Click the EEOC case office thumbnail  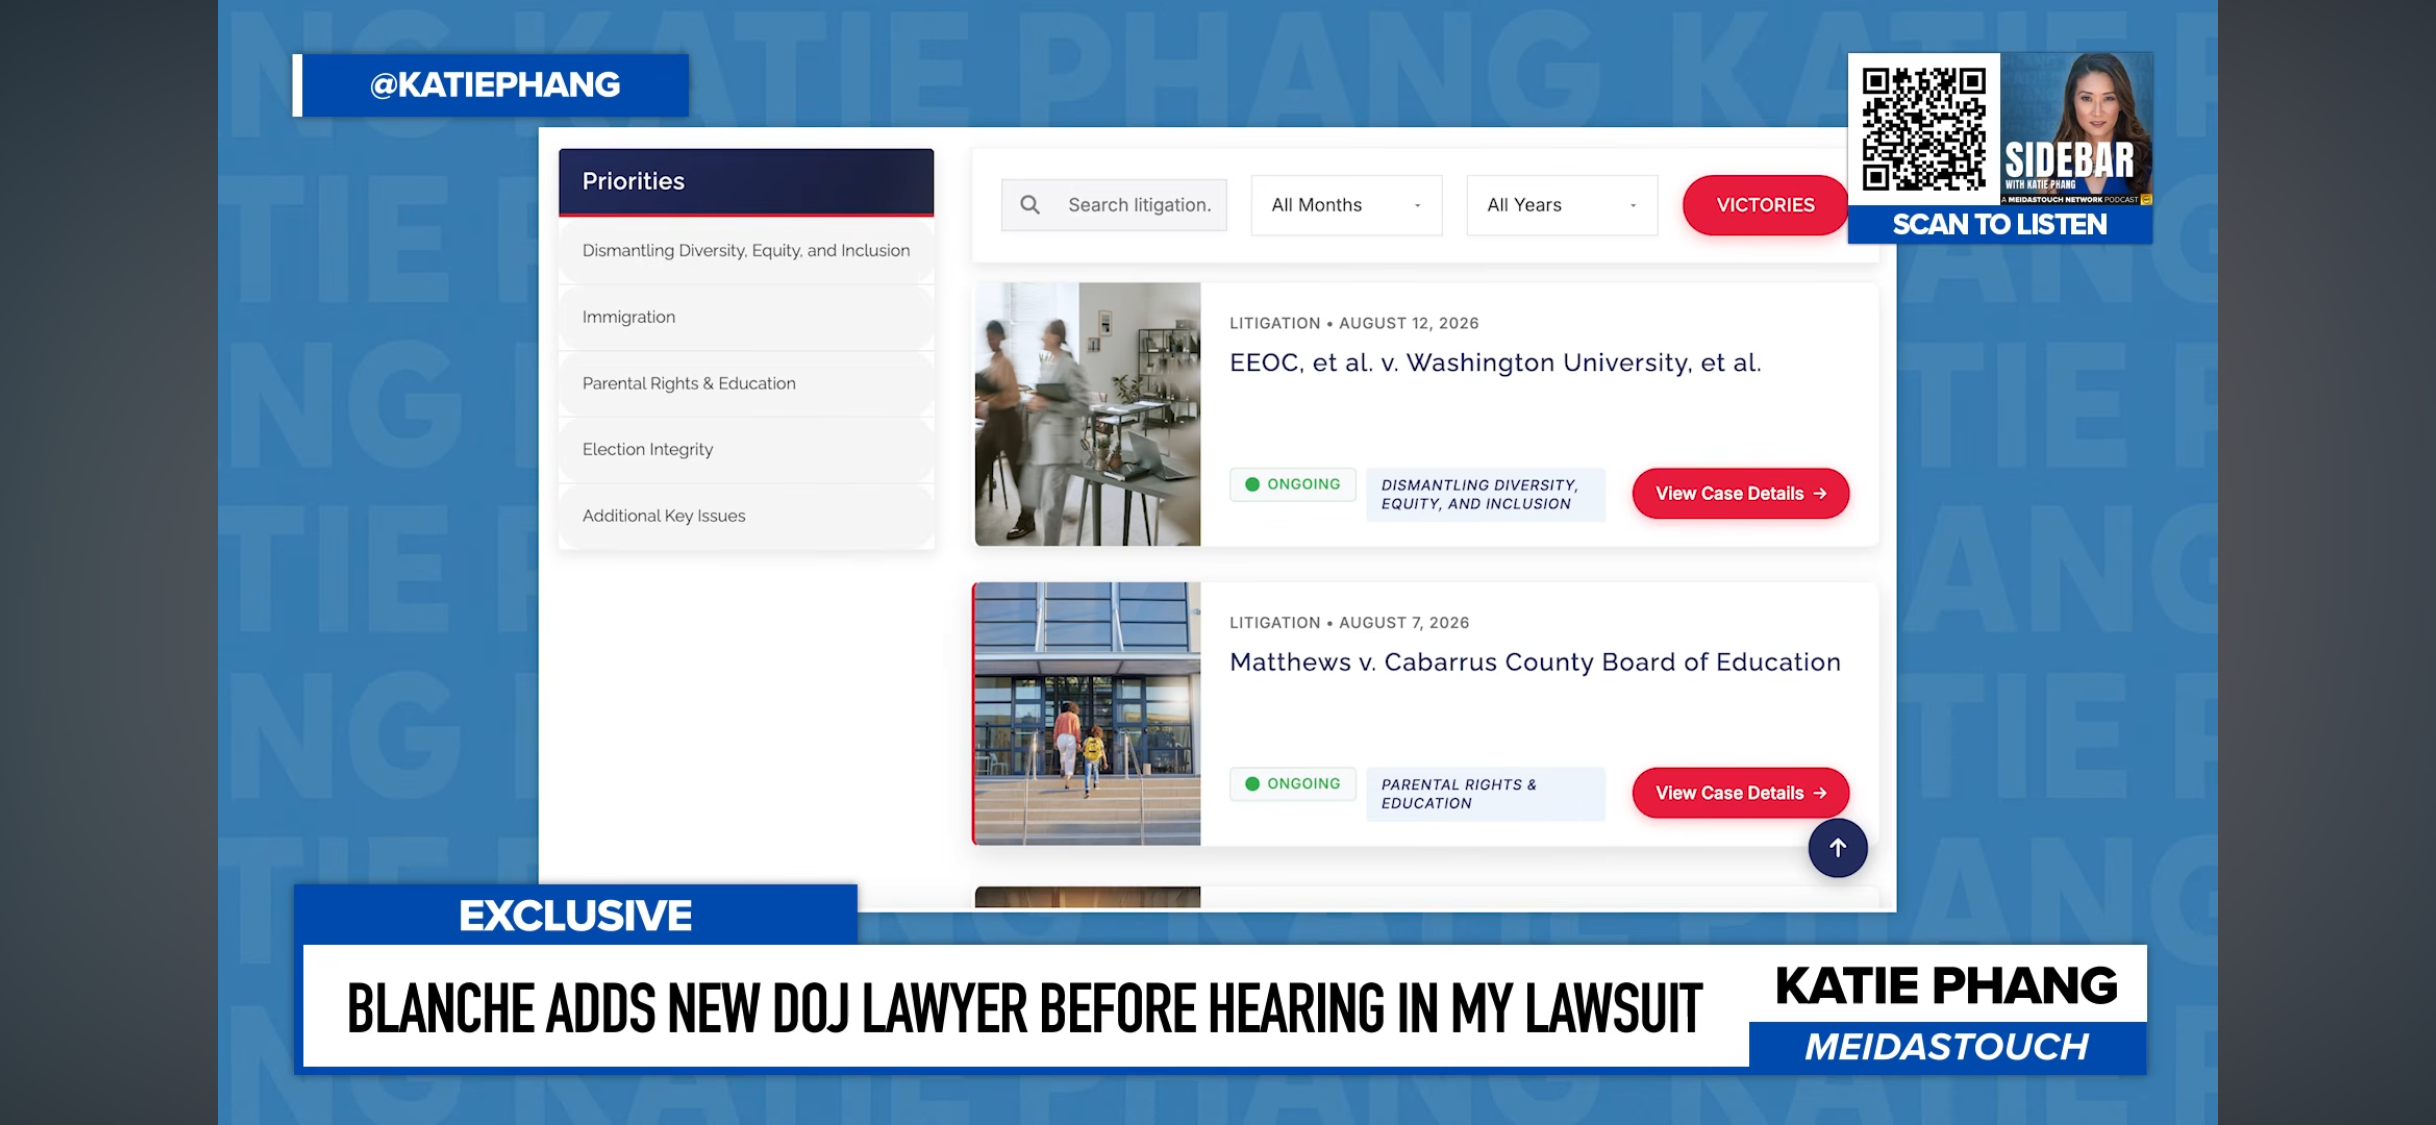pyautogui.click(x=1087, y=414)
